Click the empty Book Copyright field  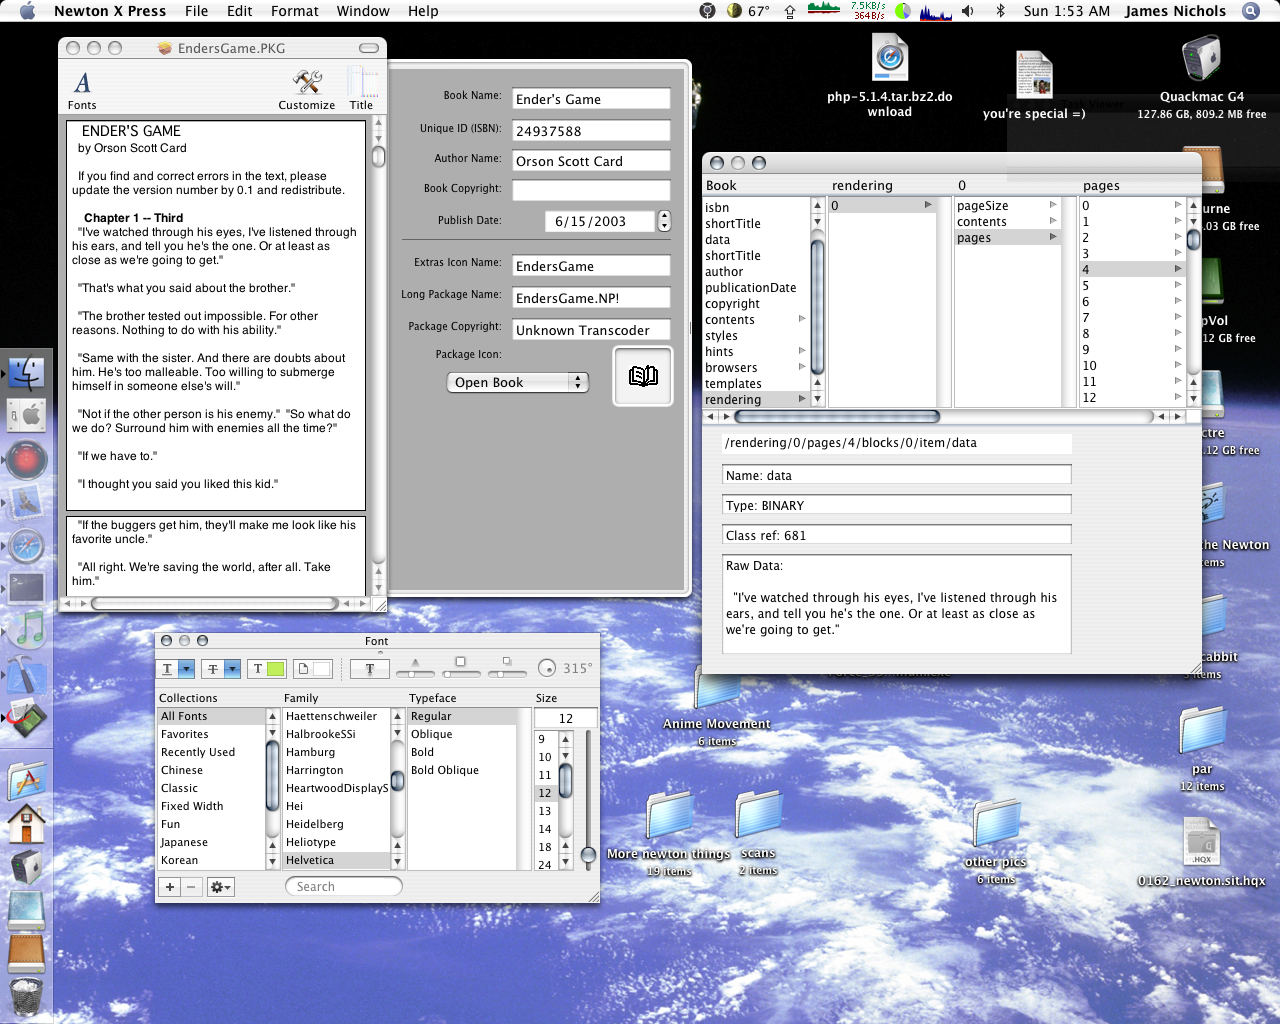click(x=591, y=190)
